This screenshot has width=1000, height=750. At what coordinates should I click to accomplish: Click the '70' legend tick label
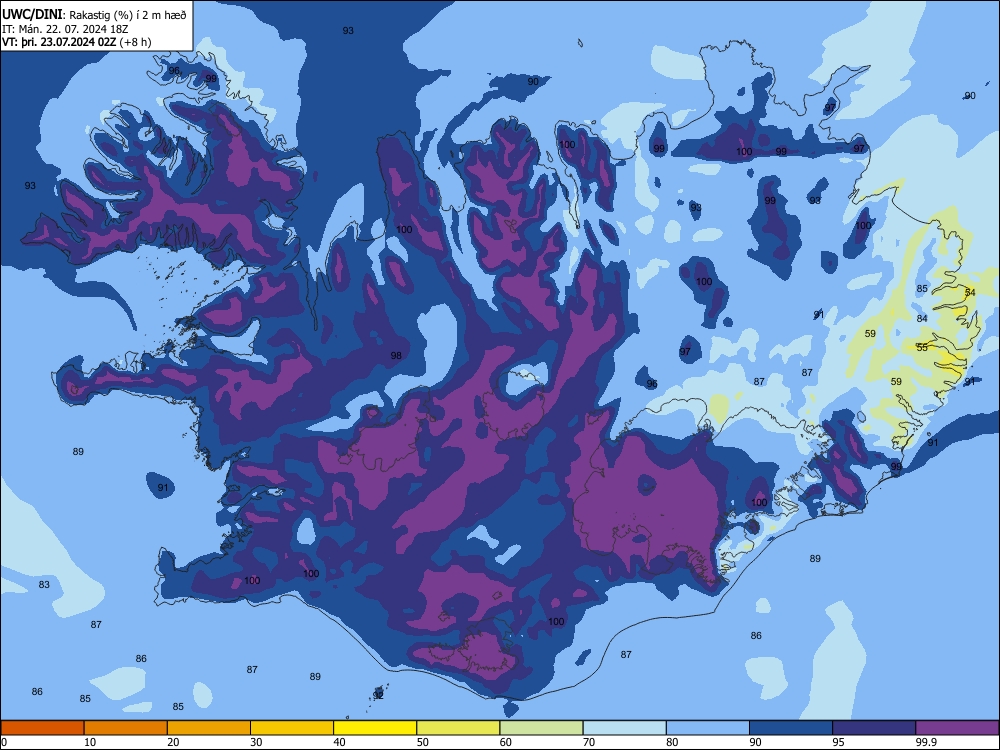(589, 742)
